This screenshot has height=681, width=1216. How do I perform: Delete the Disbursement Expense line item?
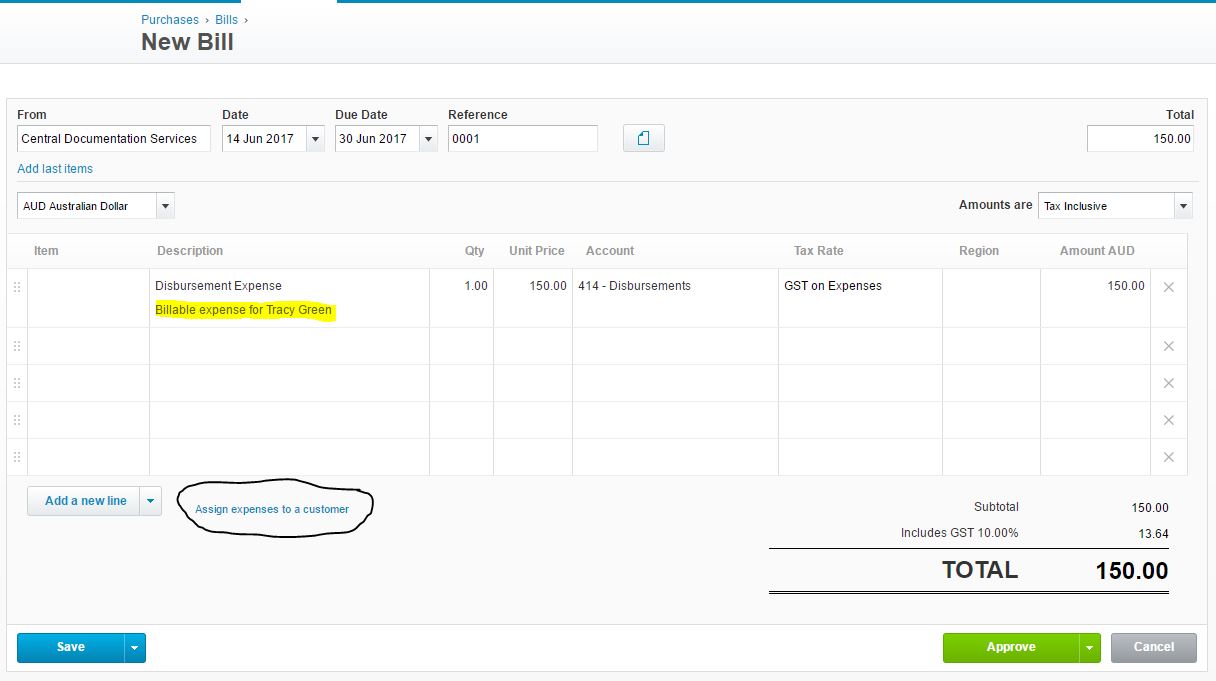pos(1168,287)
